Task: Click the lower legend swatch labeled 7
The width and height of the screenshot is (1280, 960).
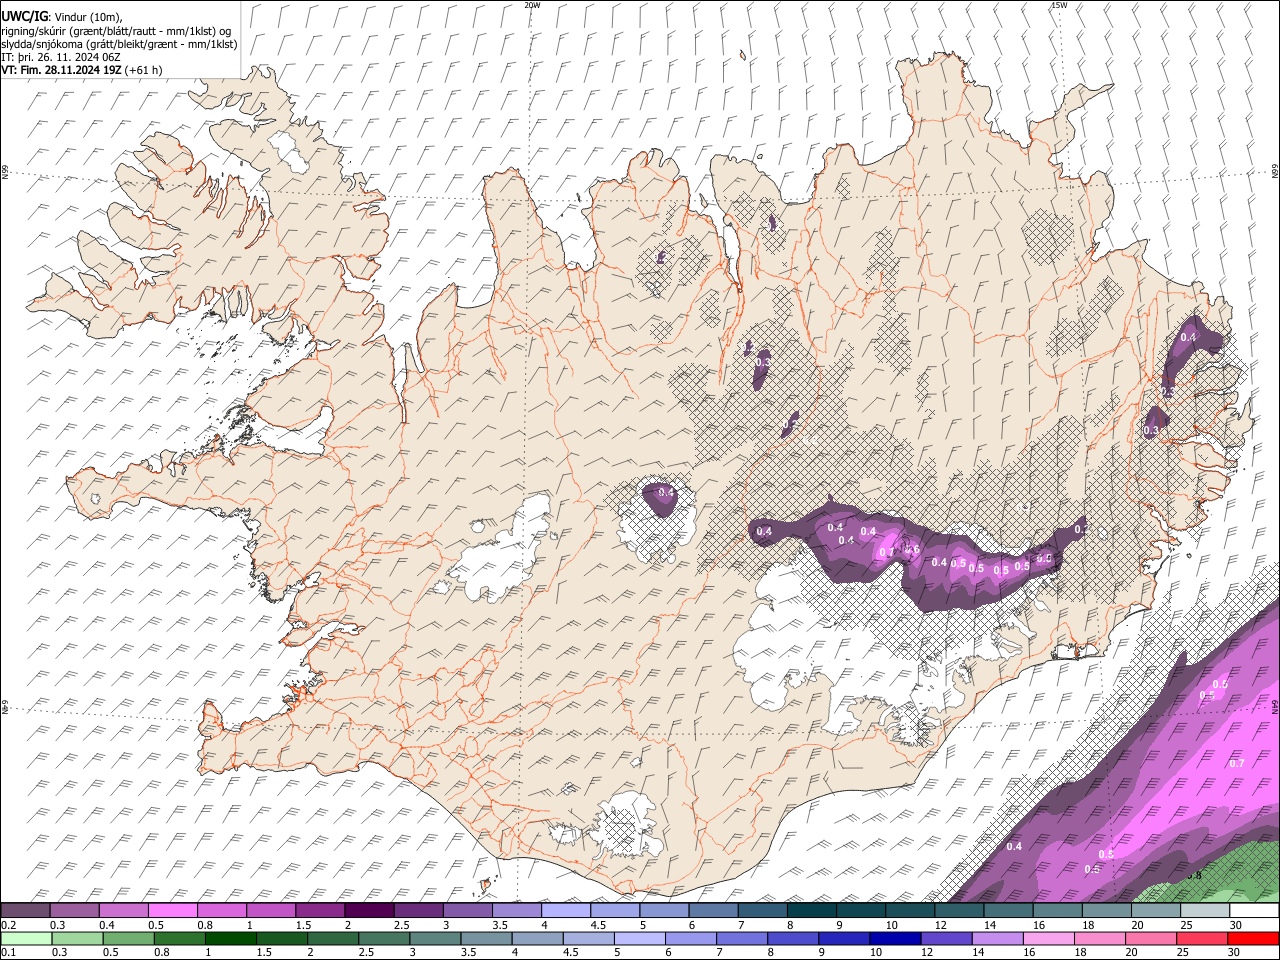Action: click(741, 938)
